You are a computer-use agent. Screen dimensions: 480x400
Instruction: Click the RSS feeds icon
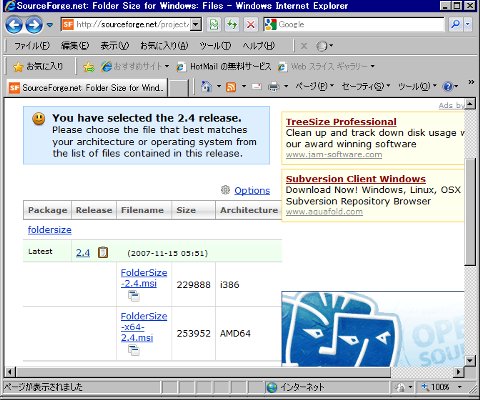(x=231, y=87)
